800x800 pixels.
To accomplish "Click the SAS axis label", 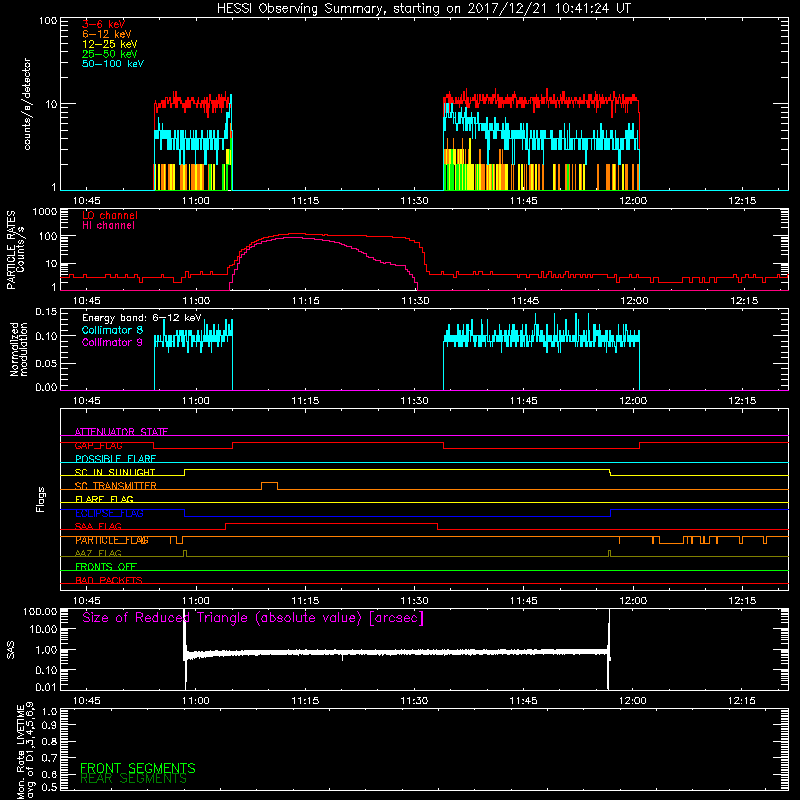I will coord(10,650).
